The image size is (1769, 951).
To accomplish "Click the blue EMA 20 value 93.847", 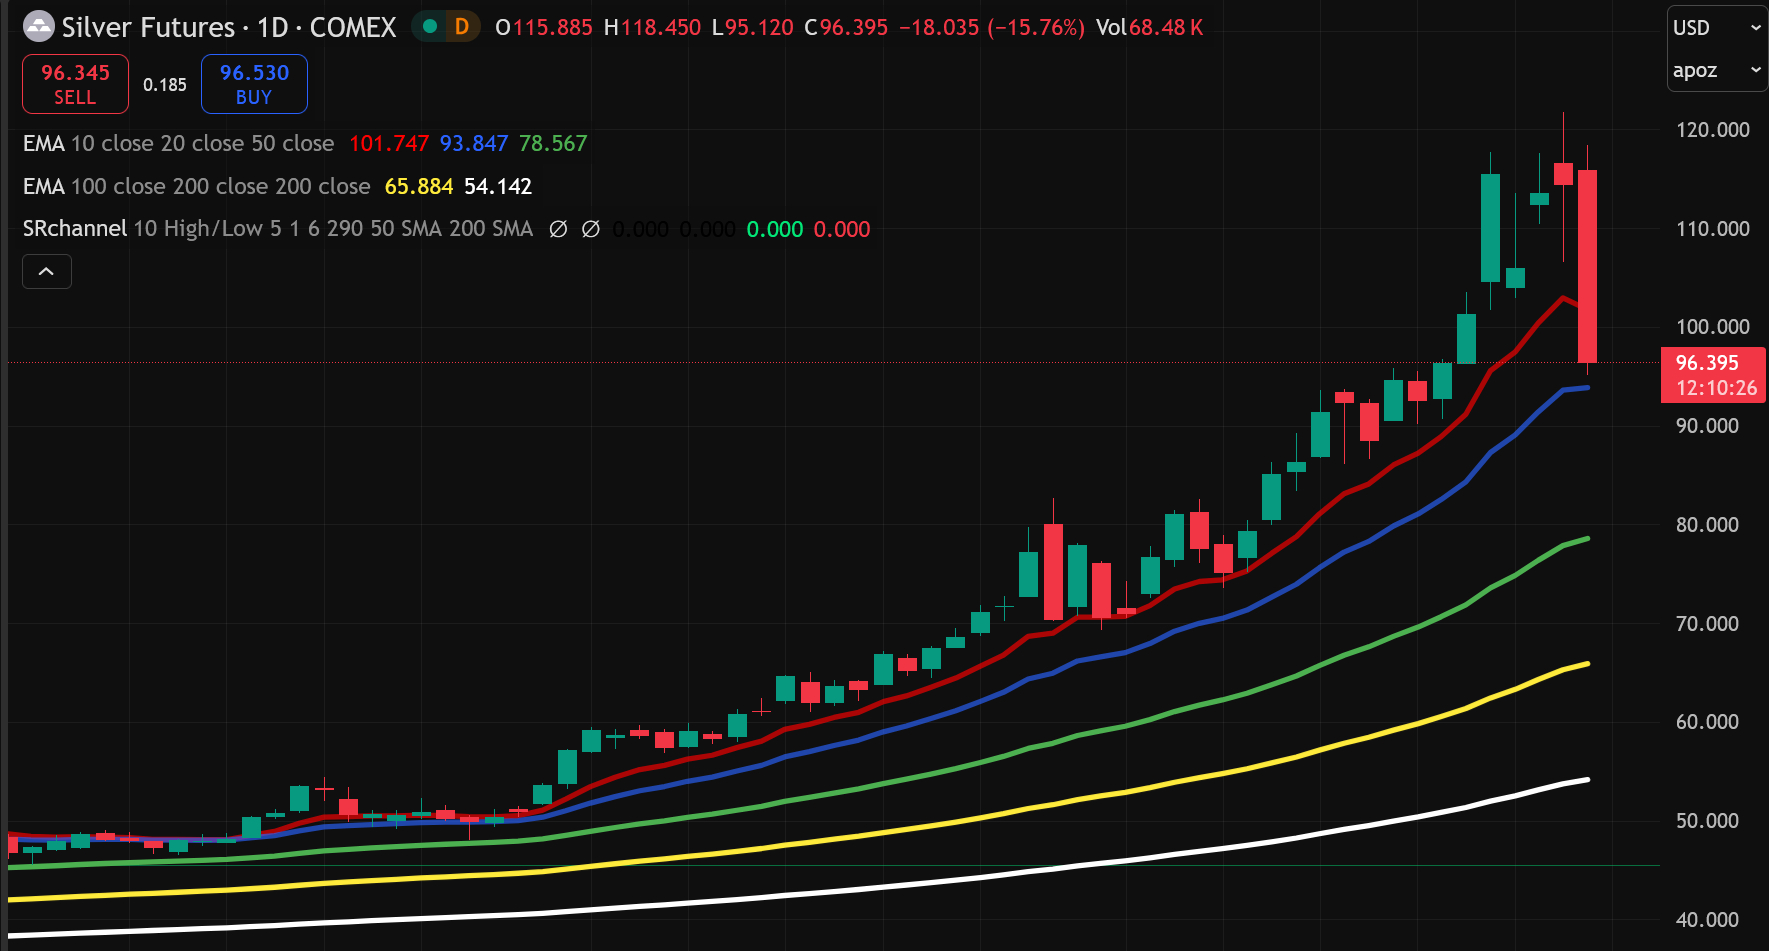I will pos(474,144).
